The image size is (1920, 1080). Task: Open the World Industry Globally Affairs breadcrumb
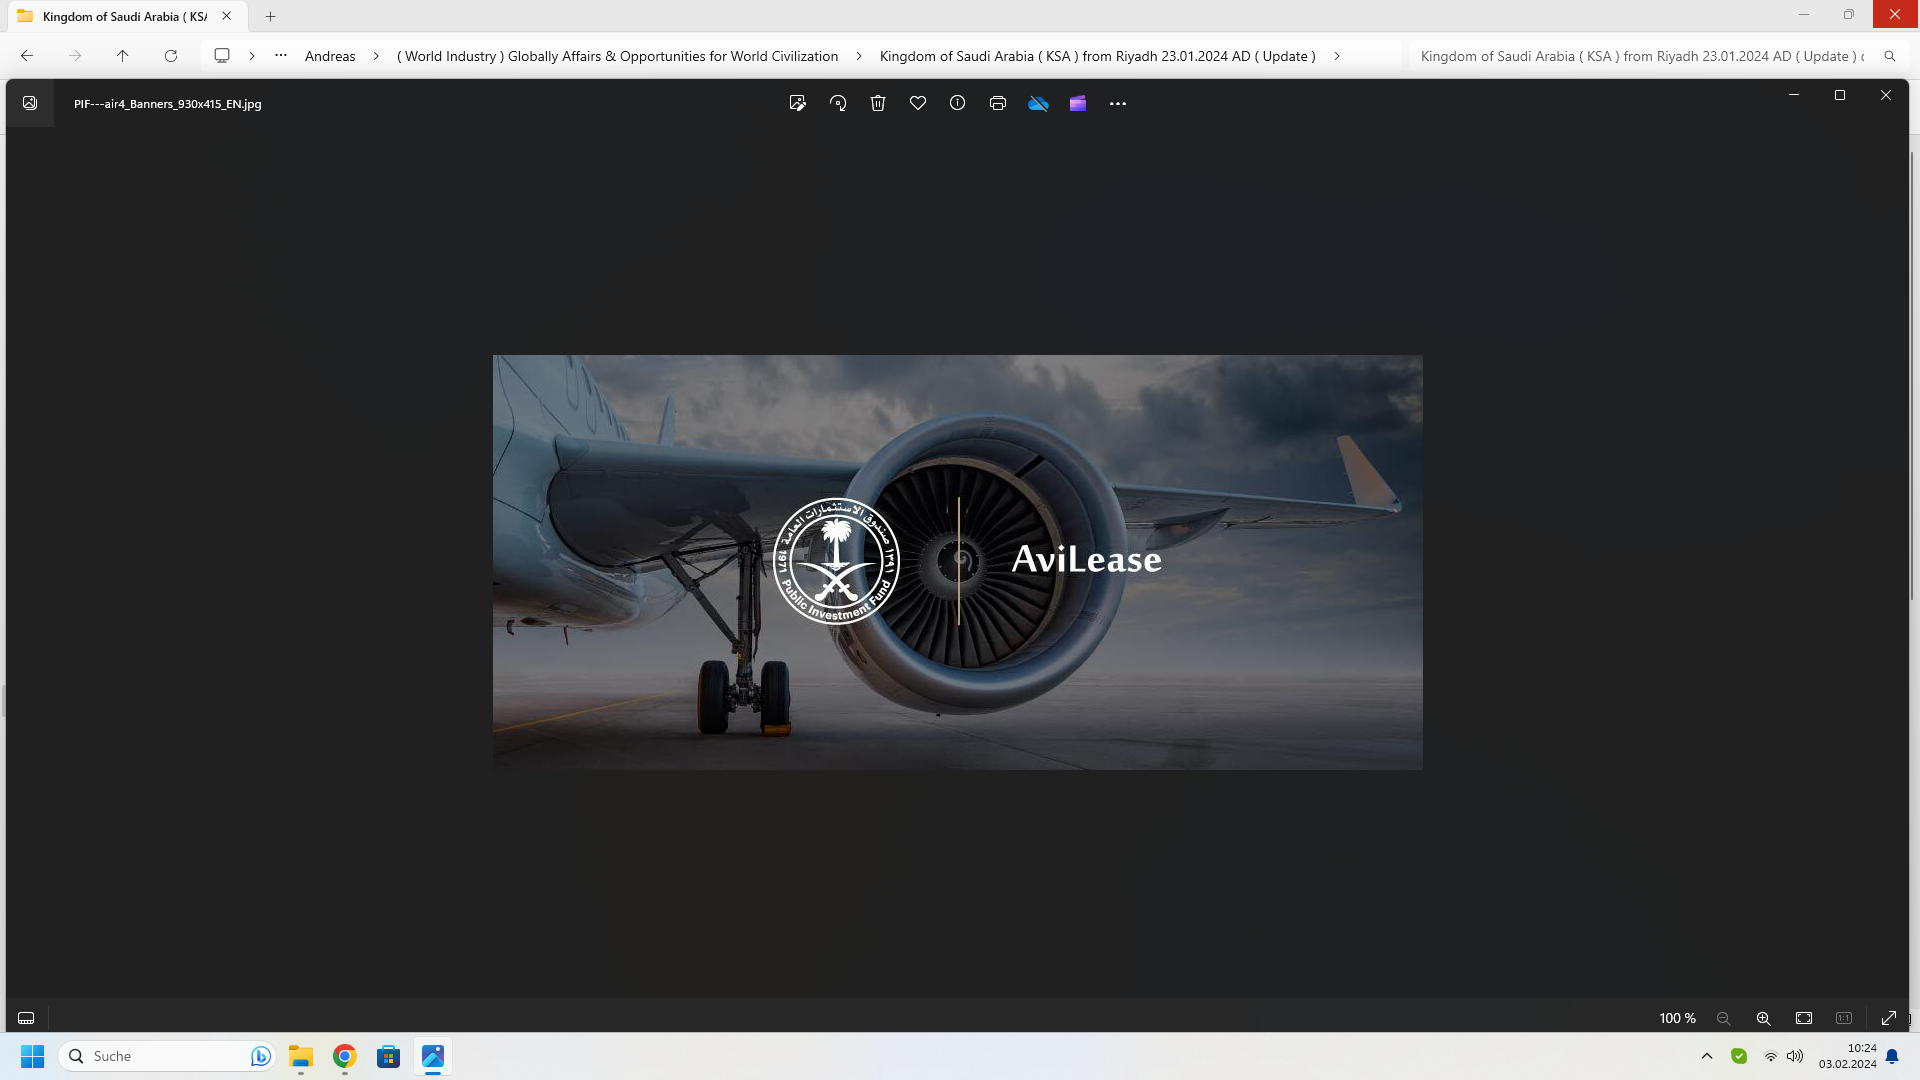pyautogui.click(x=618, y=56)
